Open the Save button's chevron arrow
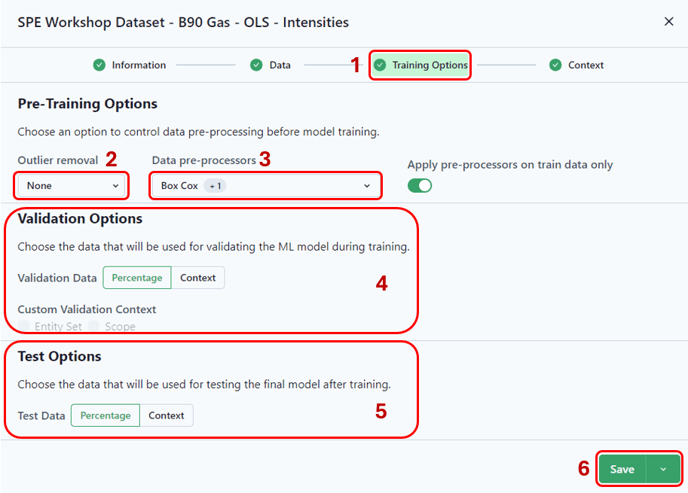 (x=663, y=469)
